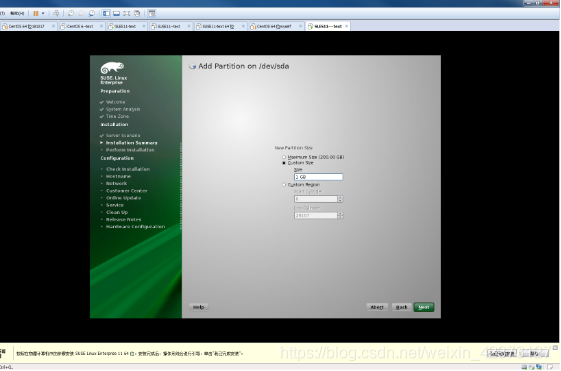561x371 pixels.
Task: Click the Back button
Action: tap(401, 307)
